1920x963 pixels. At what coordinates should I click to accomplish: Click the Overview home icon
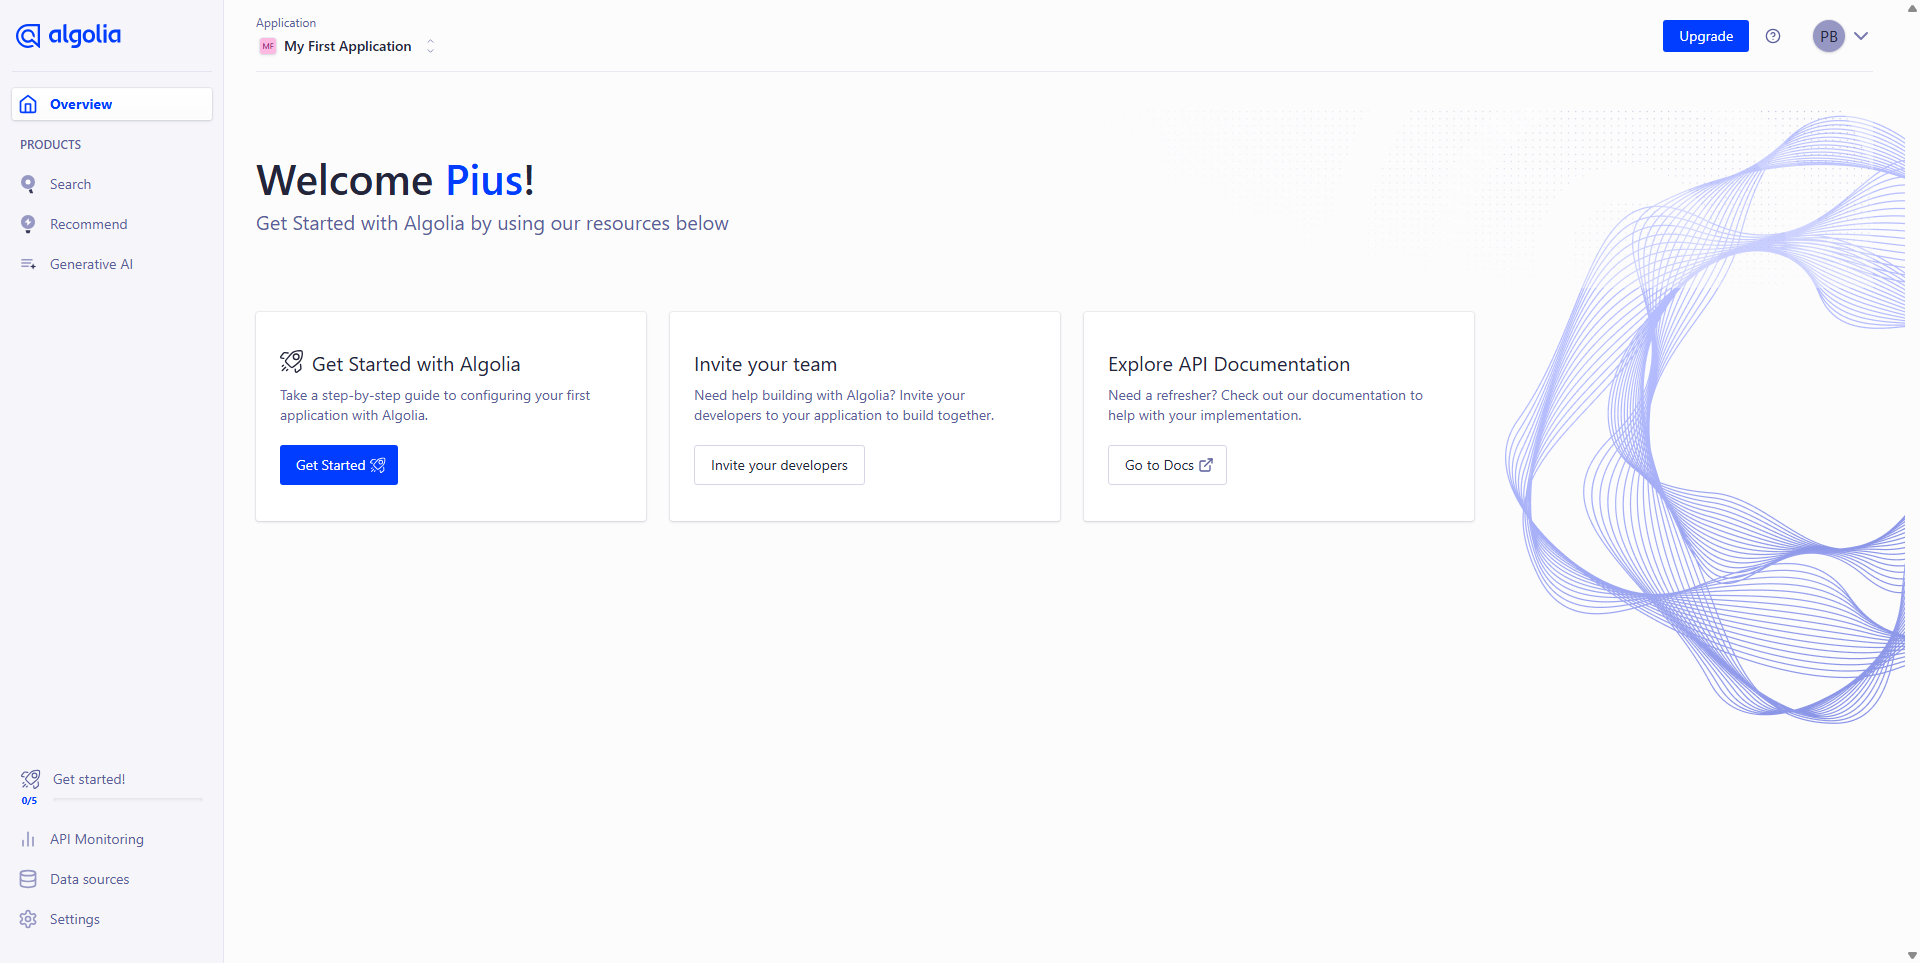(x=28, y=104)
